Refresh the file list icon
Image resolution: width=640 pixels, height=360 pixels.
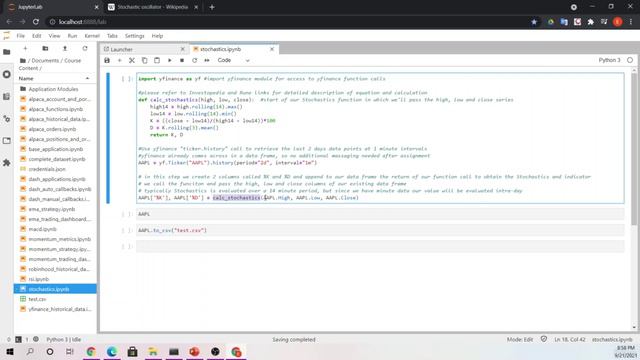pyautogui.click(x=85, y=49)
